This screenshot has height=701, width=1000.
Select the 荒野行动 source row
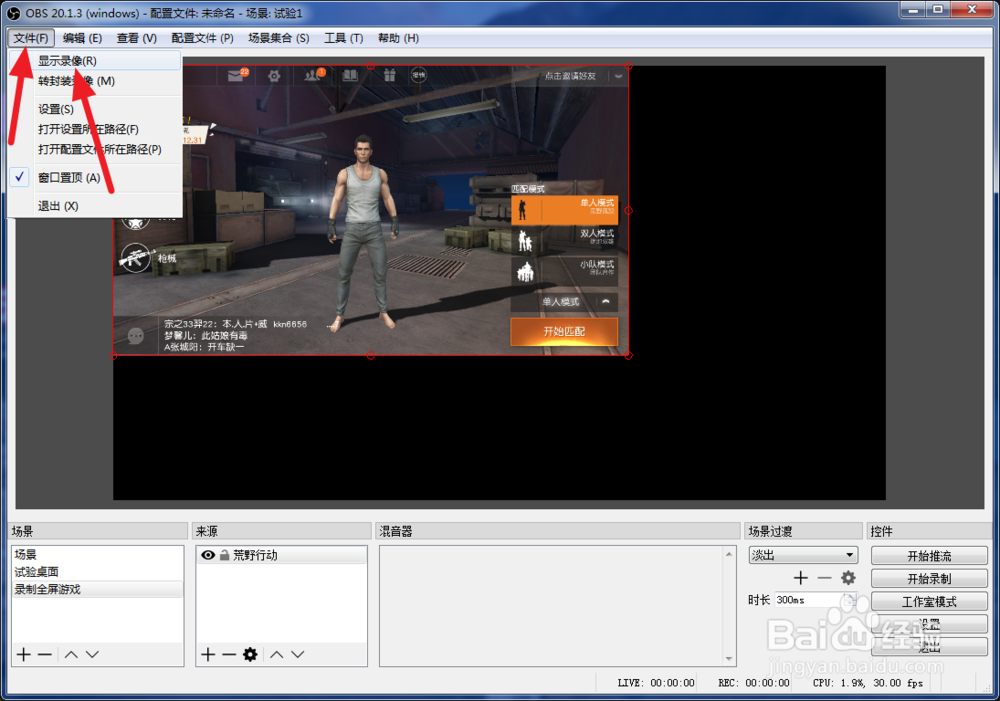[282, 555]
